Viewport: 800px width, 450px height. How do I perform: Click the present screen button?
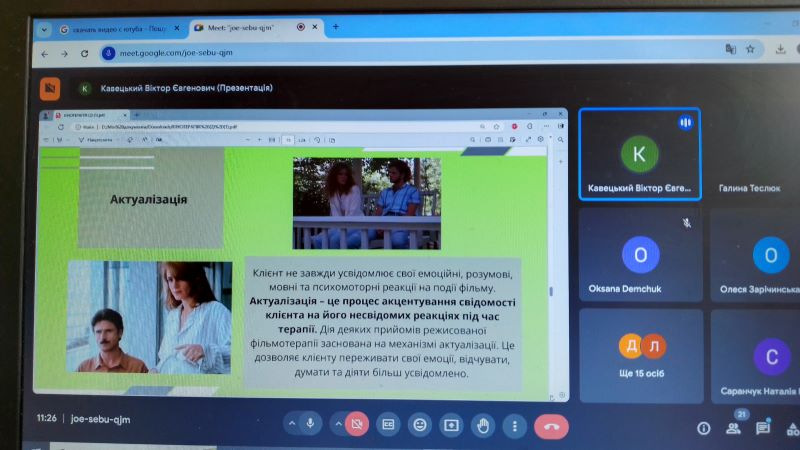click(x=451, y=426)
